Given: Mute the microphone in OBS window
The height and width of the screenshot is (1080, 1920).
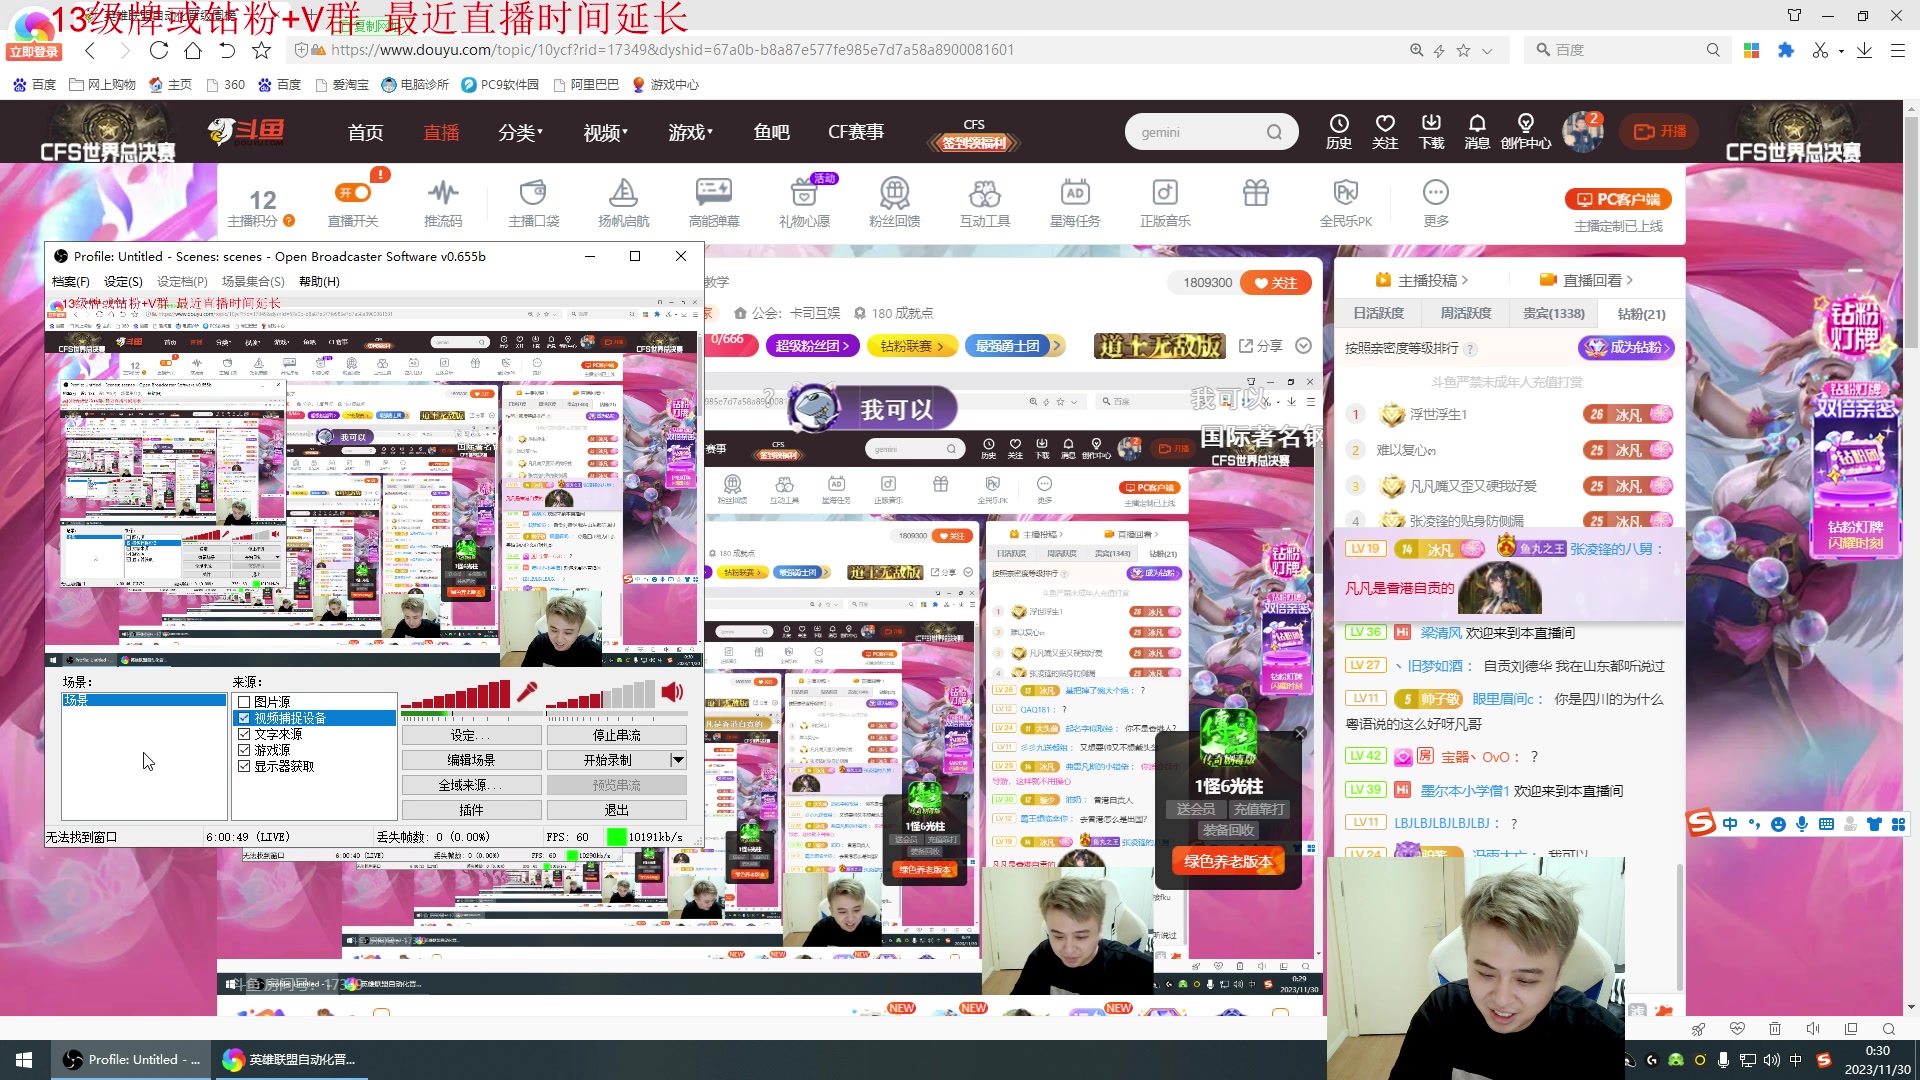Looking at the screenshot, I should click(528, 691).
